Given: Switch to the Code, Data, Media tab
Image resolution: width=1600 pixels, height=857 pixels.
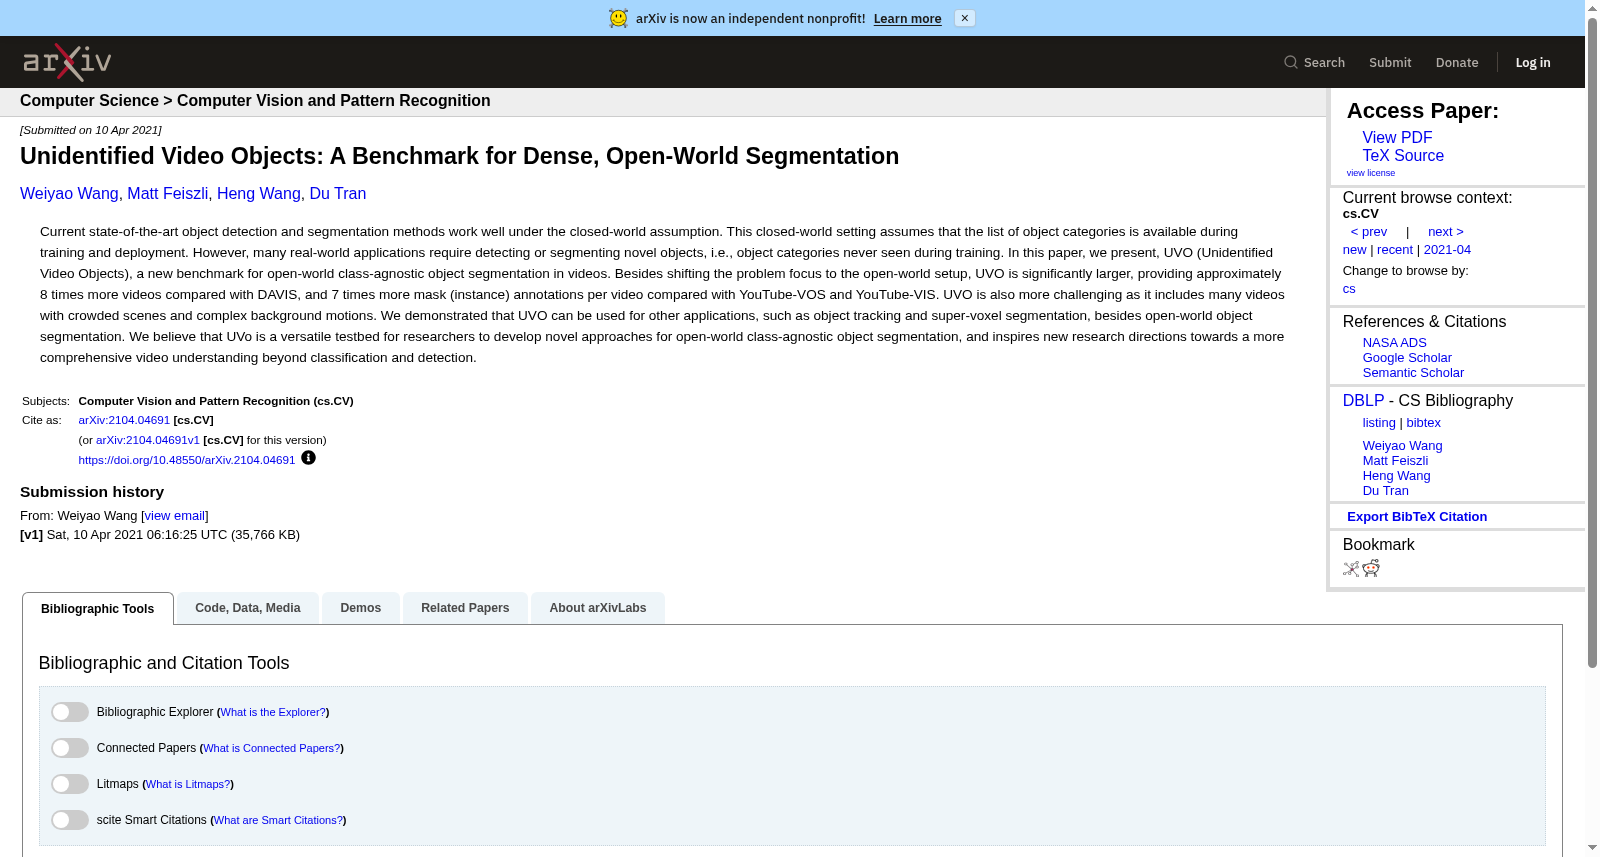Looking at the screenshot, I should (248, 608).
